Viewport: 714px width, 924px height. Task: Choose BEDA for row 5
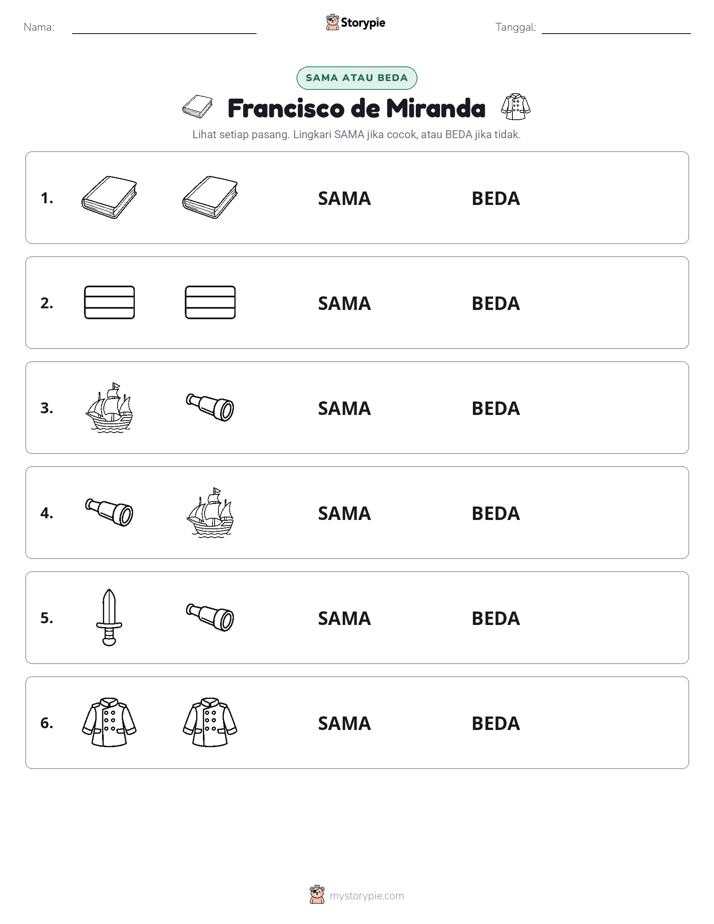pos(495,618)
